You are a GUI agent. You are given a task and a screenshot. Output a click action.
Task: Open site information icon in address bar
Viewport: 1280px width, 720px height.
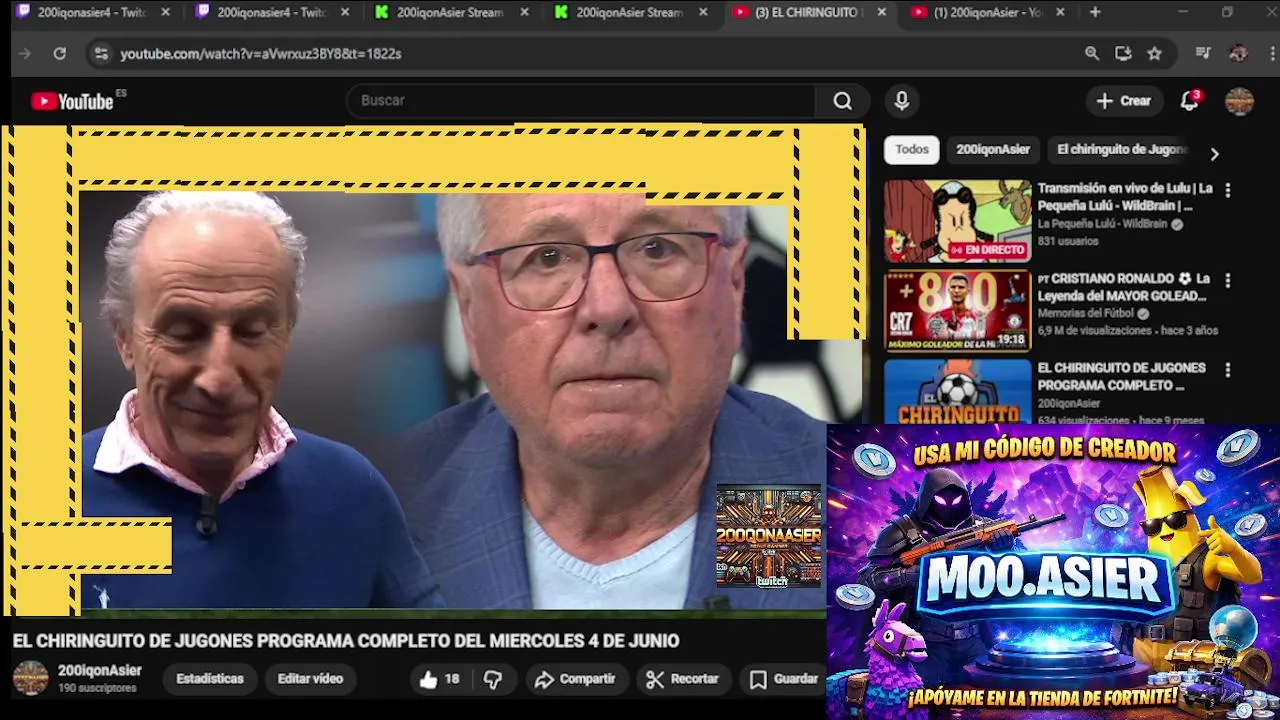[100, 54]
